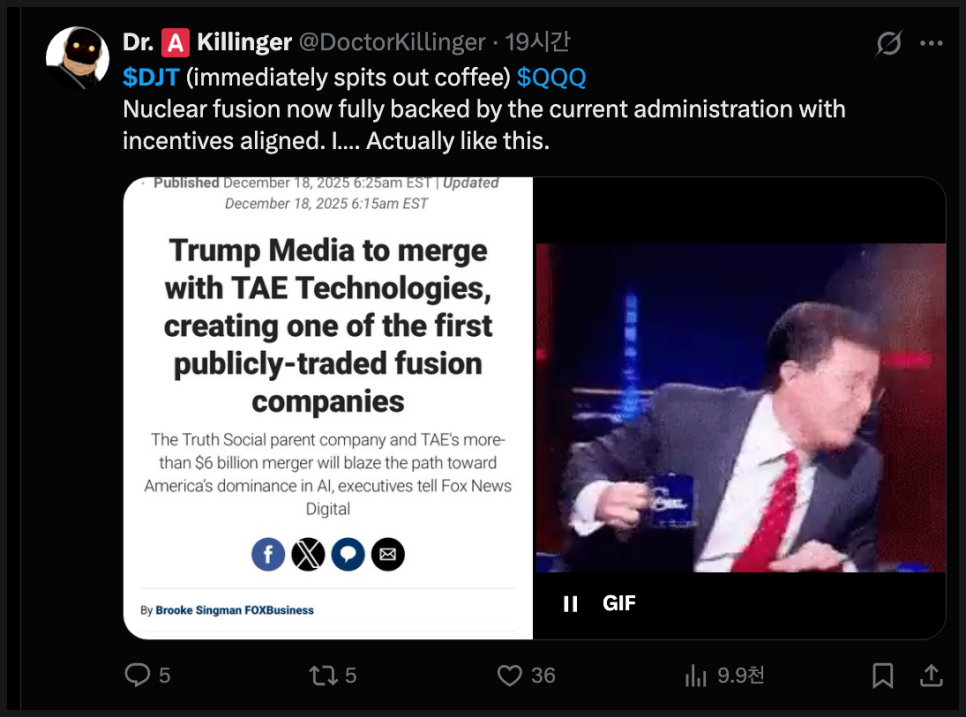Click the Facebook share icon in article
This screenshot has width=966, height=717.
click(268, 554)
